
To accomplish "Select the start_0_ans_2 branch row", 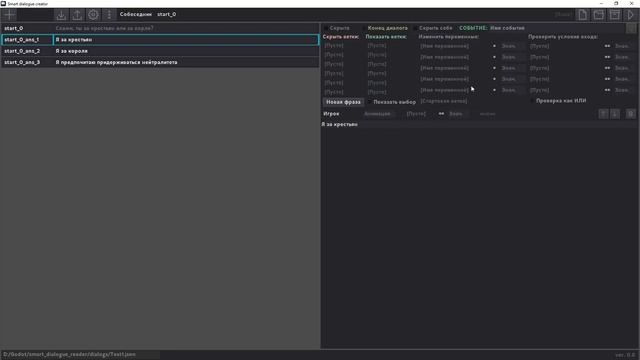I will (x=160, y=51).
